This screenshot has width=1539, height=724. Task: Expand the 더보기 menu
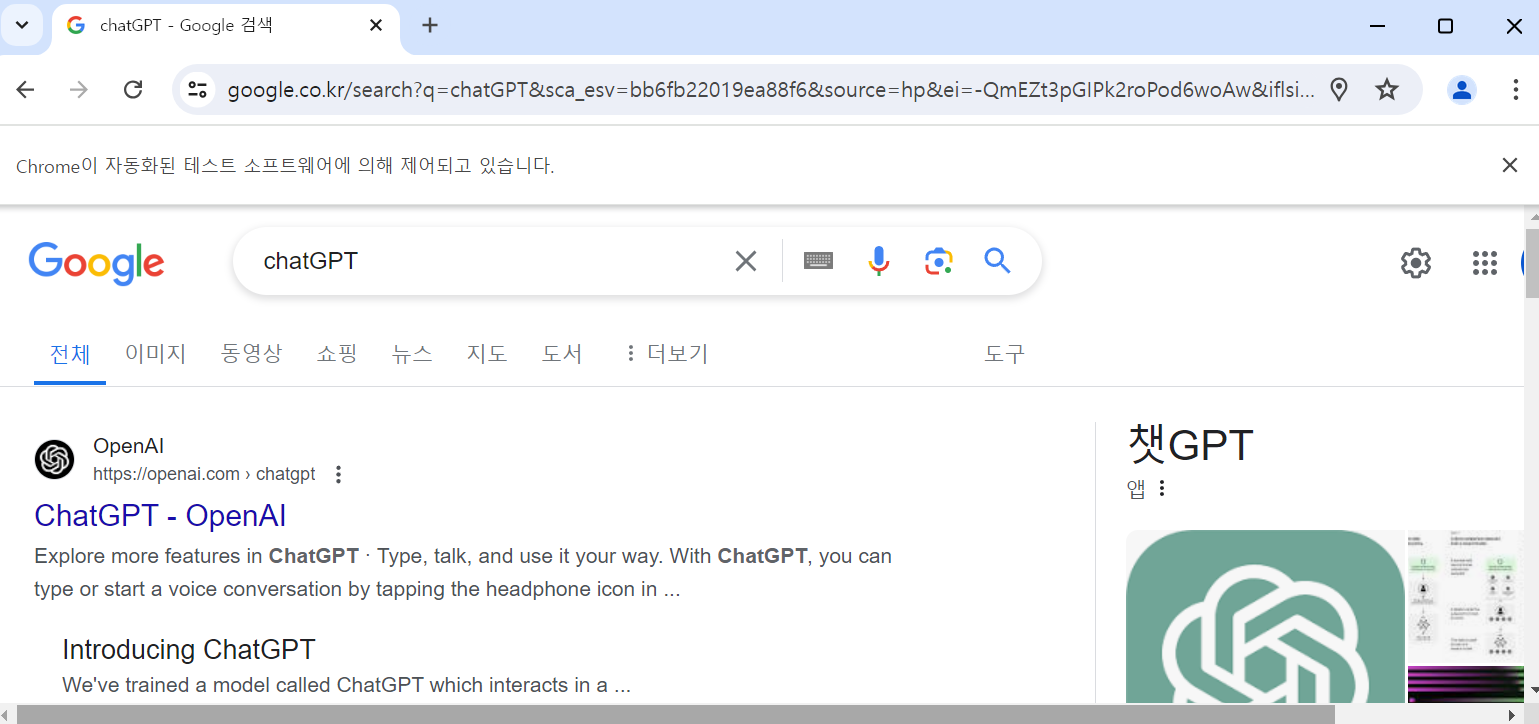(666, 354)
